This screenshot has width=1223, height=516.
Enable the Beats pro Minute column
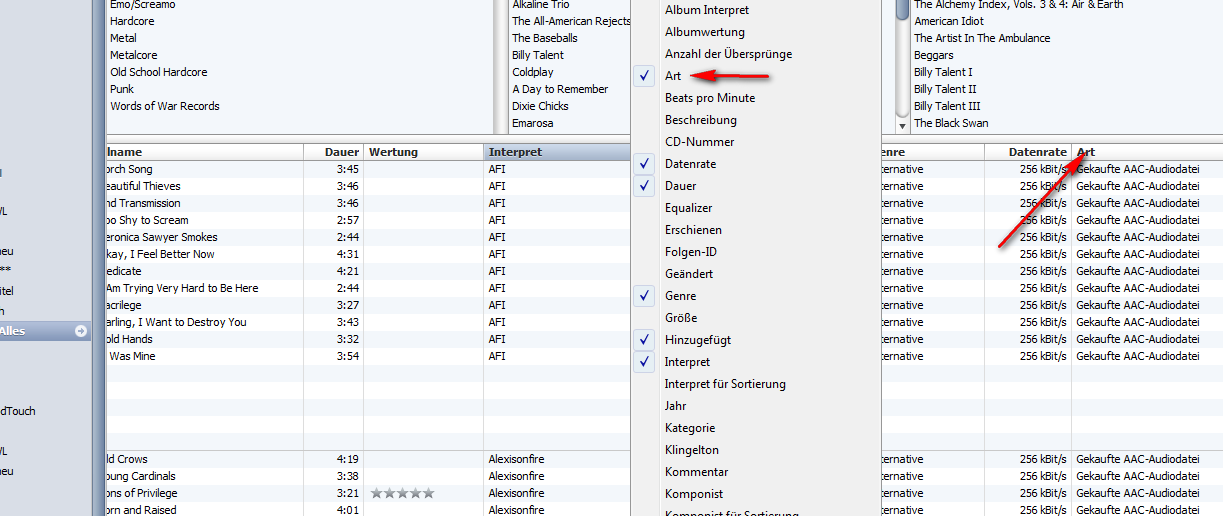[x=710, y=98]
